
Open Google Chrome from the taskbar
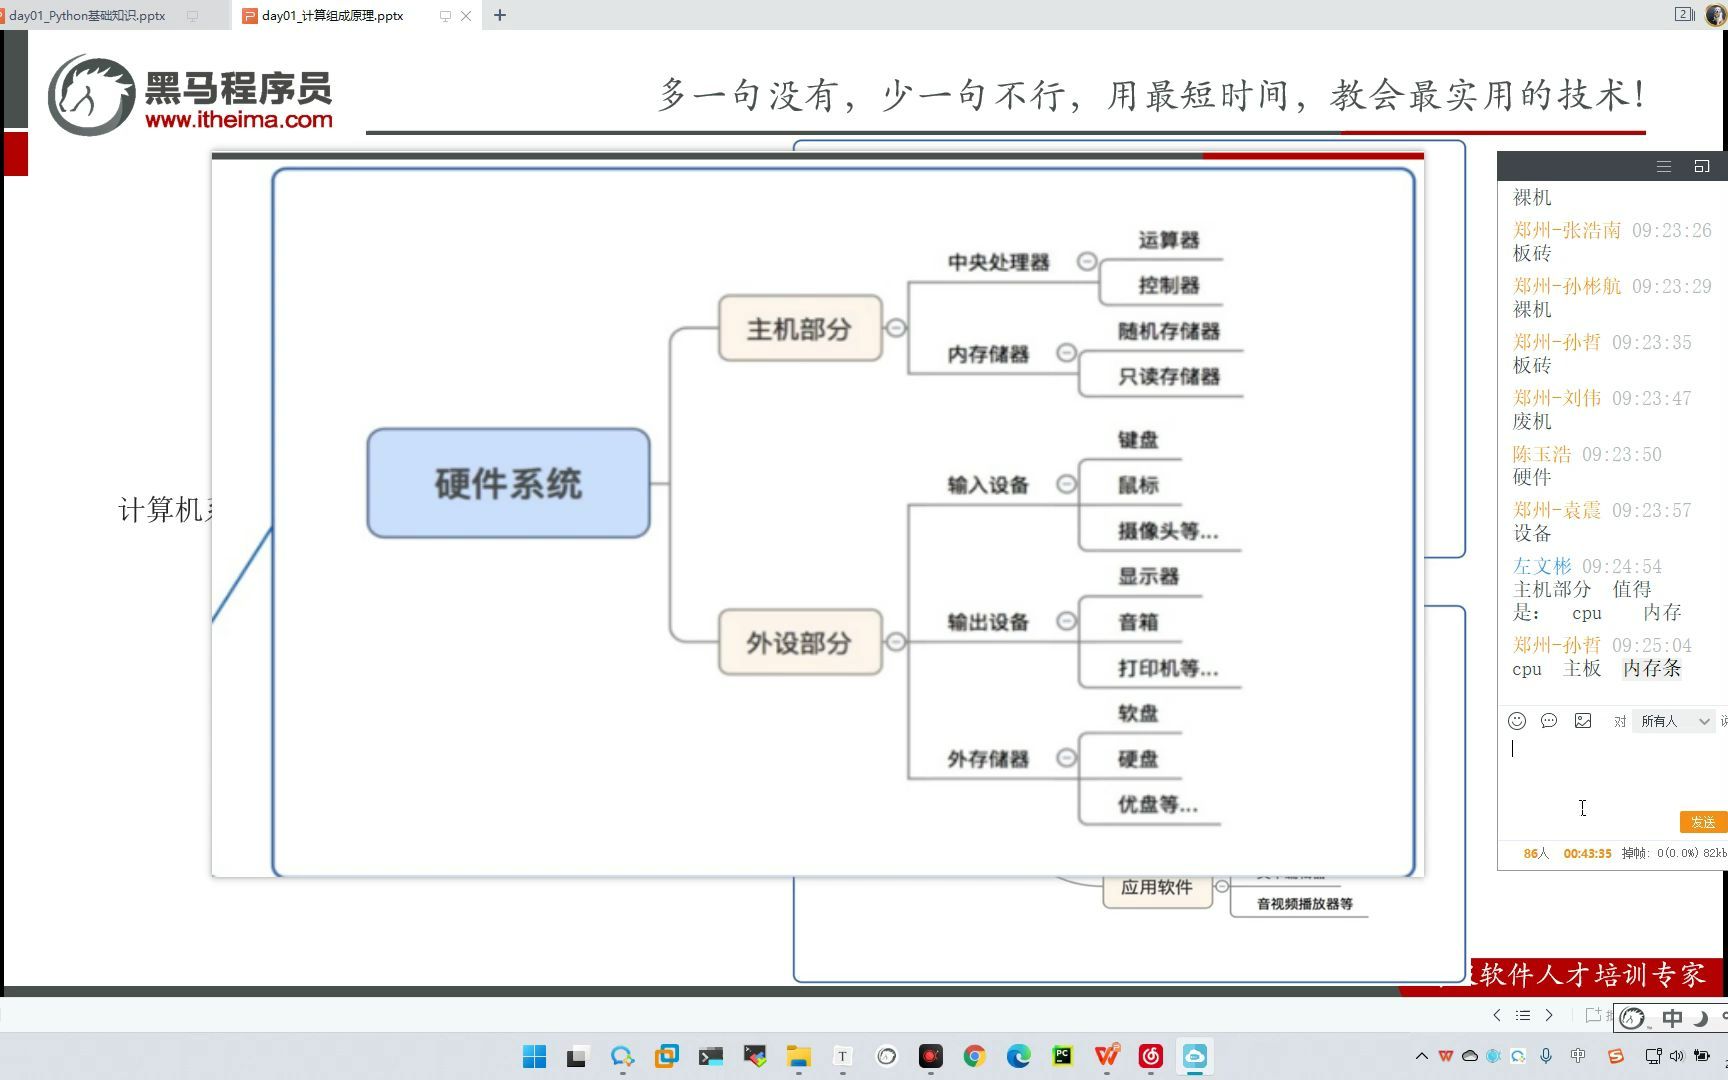pos(974,1056)
